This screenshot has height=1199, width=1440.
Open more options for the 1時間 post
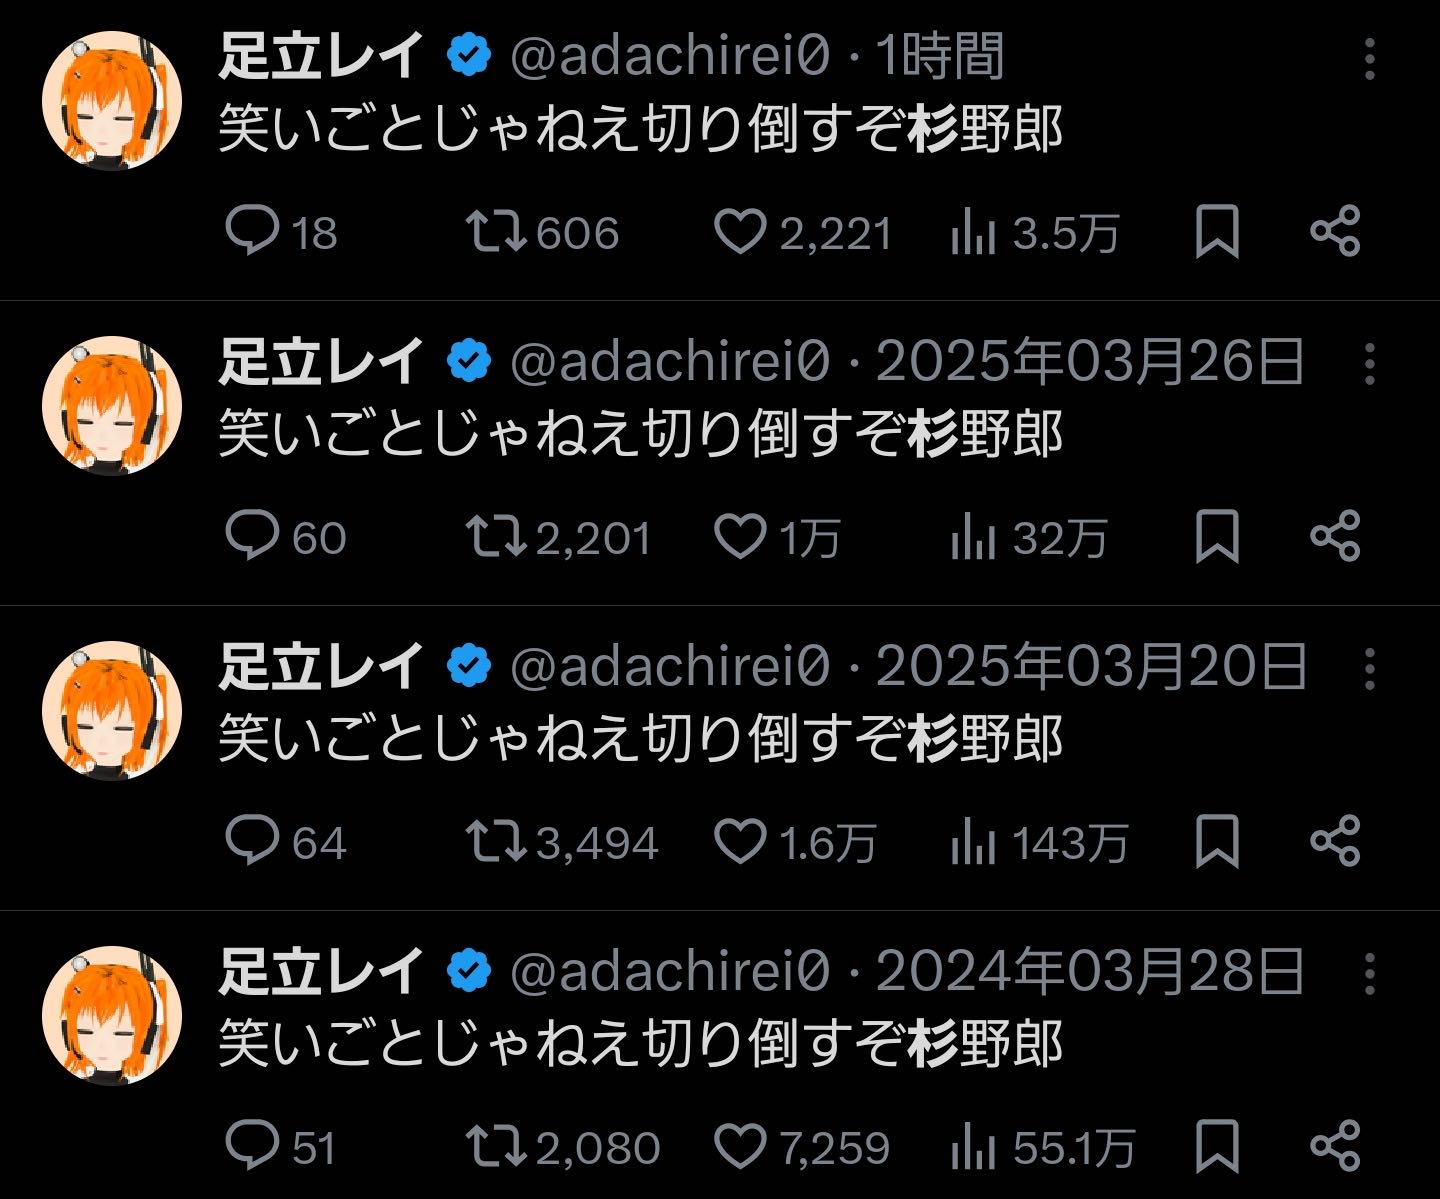pos(1369,59)
